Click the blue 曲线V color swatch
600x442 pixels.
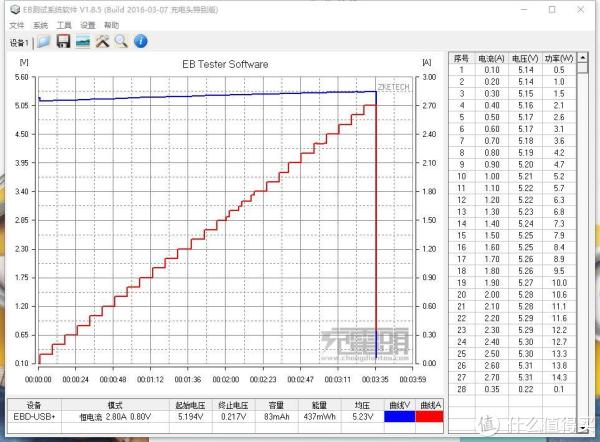[399, 417]
